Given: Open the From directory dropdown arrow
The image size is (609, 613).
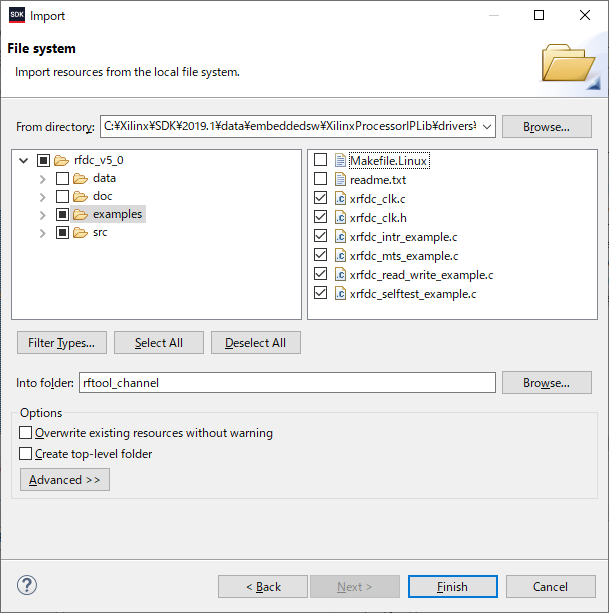Looking at the screenshot, I should 487,127.
